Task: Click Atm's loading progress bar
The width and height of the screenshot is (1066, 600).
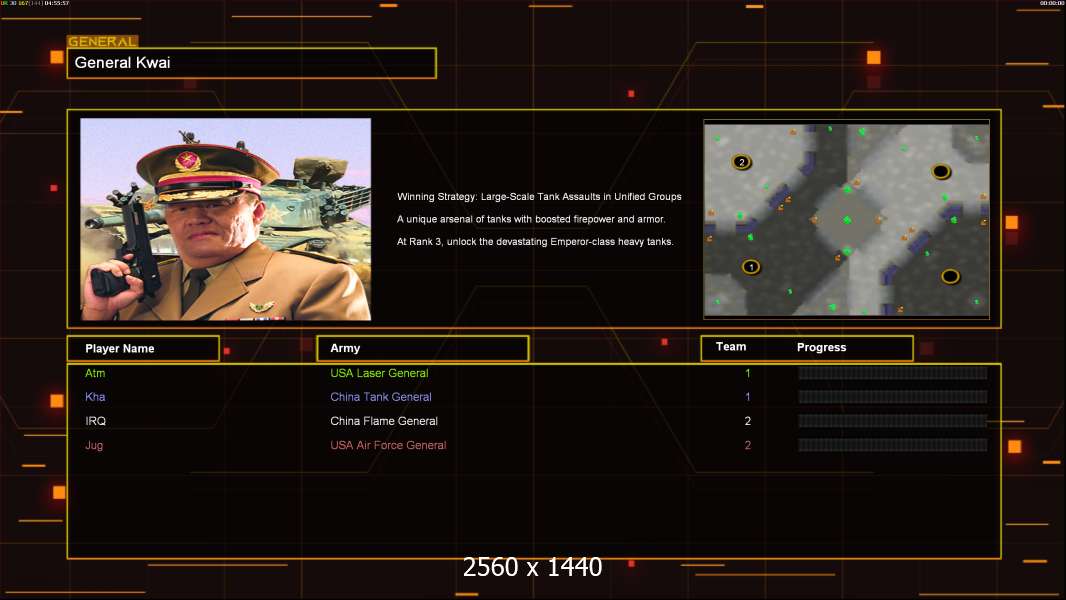Action: point(893,372)
